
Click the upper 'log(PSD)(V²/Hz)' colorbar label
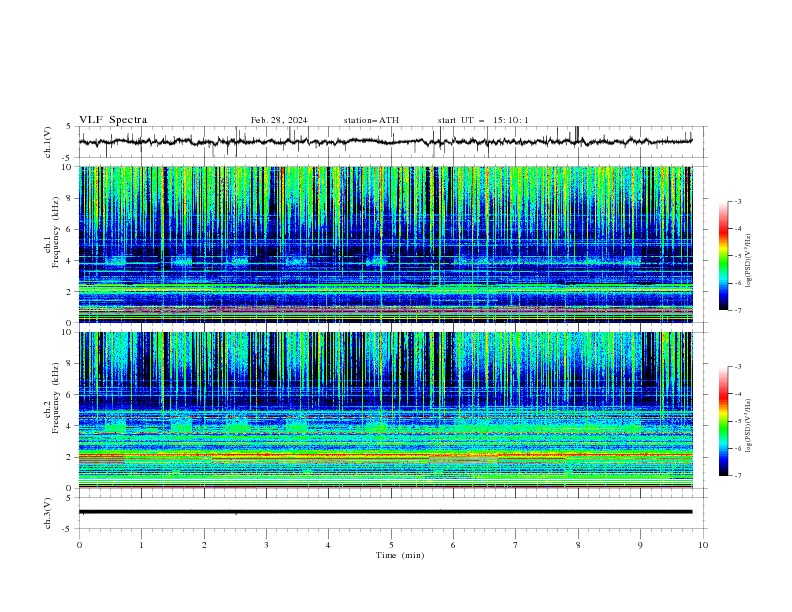click(749, 261)
